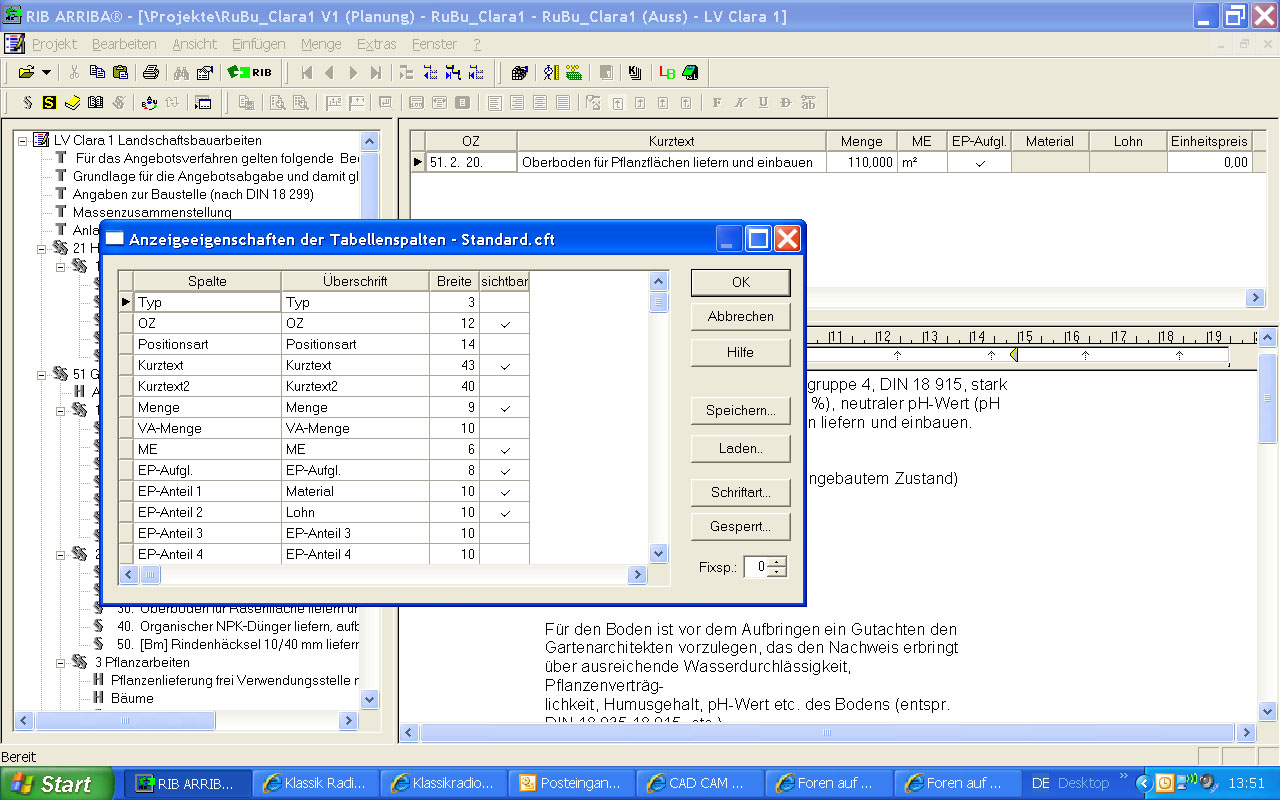Image resolution: width=1280 pixels, height=800 pixels.
Task: Click the yellow-highlighted S toolbar icon
Action: tap(49, 102)
